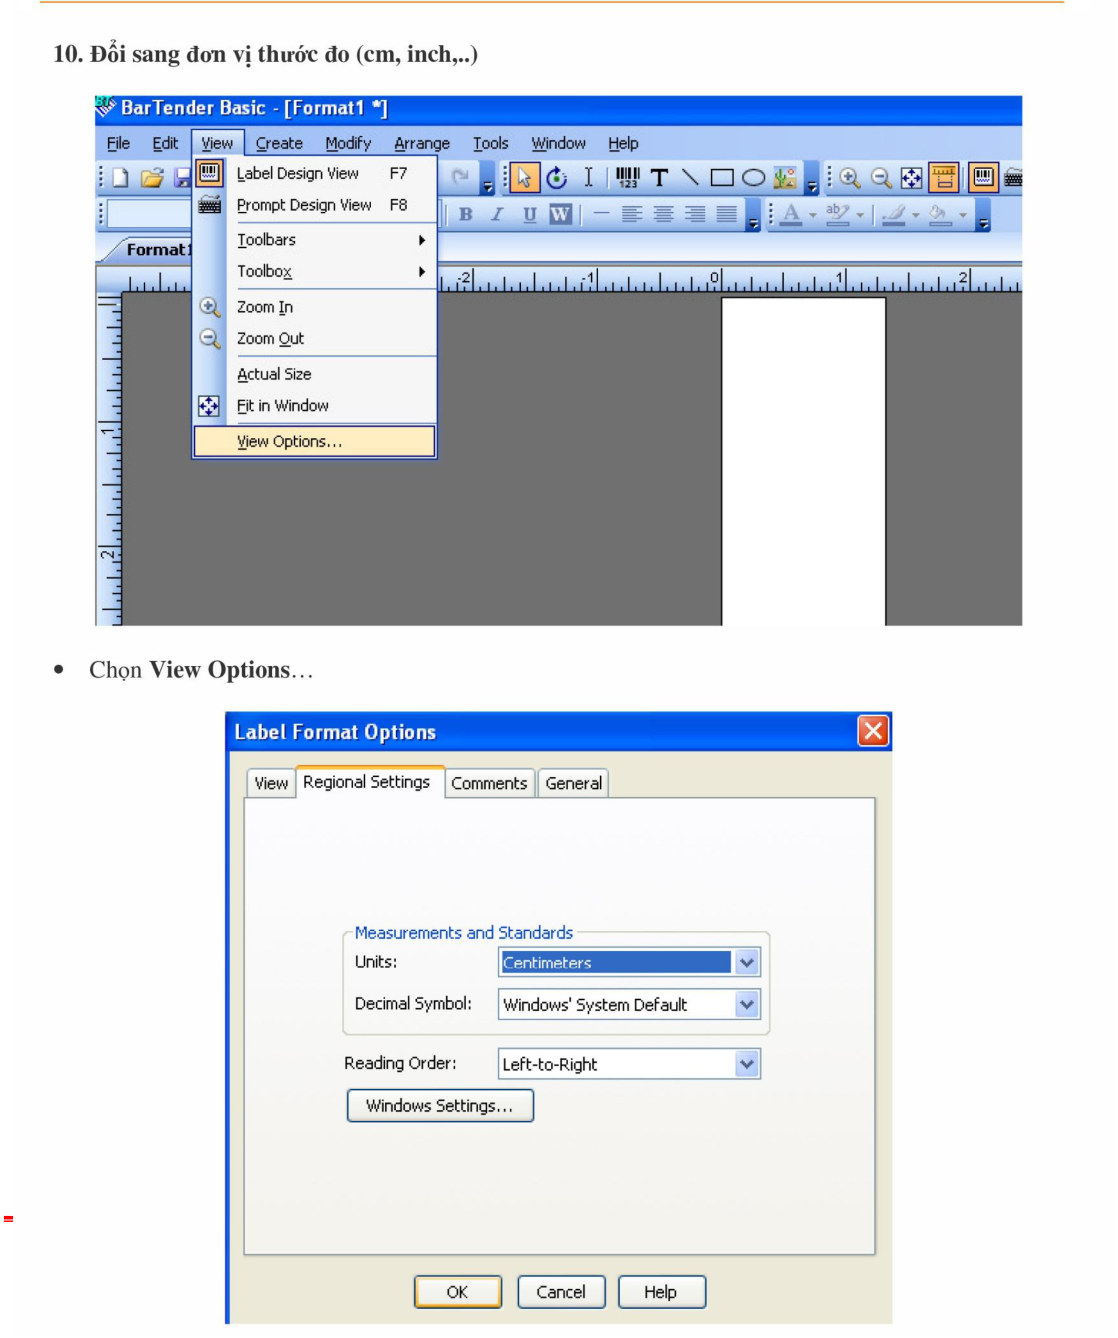The height and width of the screenshot is (1338, 1118).
Task: Justify text alignment
Action: (727, 214)
